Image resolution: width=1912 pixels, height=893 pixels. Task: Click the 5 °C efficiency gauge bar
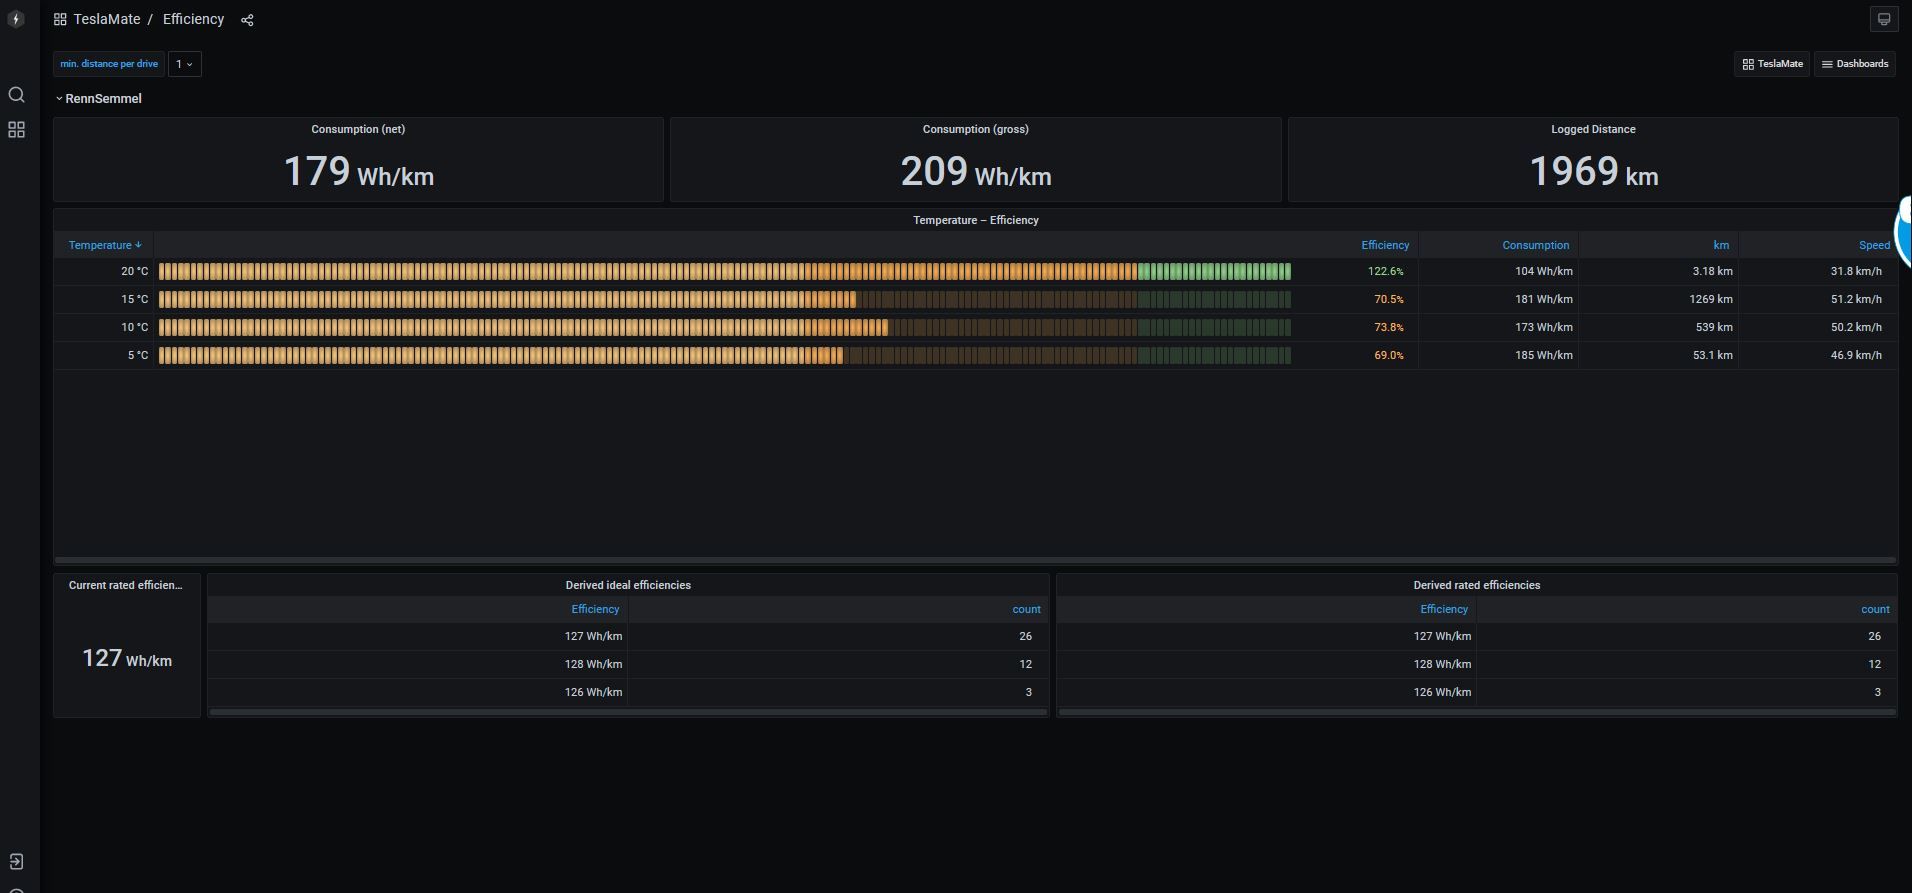tap(725, 355)
